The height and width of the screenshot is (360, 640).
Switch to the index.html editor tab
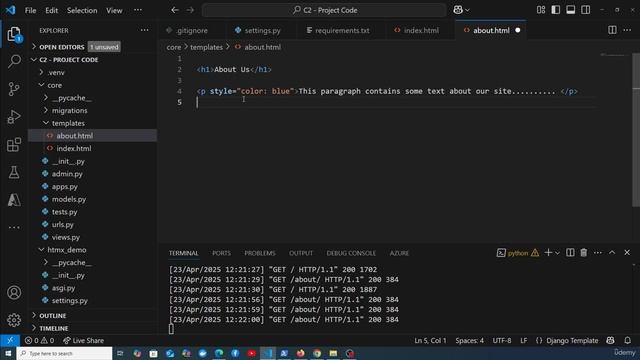point(421,30)
